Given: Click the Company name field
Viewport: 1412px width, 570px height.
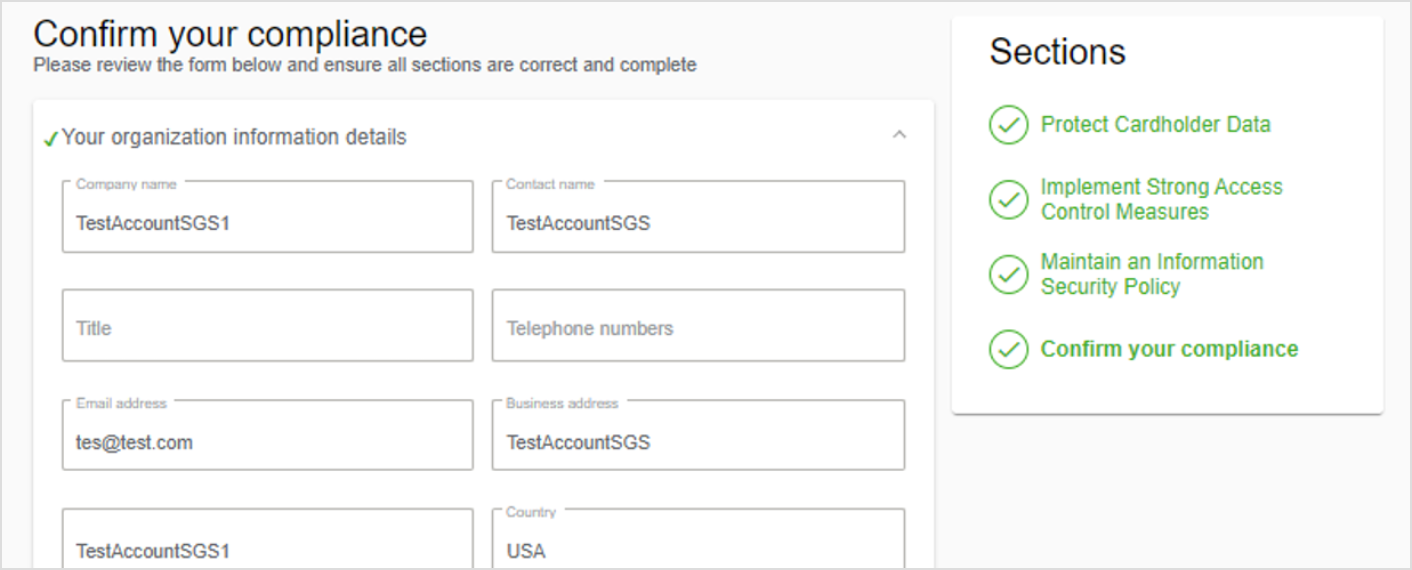Looking at the screenshot, I should 267,216.
